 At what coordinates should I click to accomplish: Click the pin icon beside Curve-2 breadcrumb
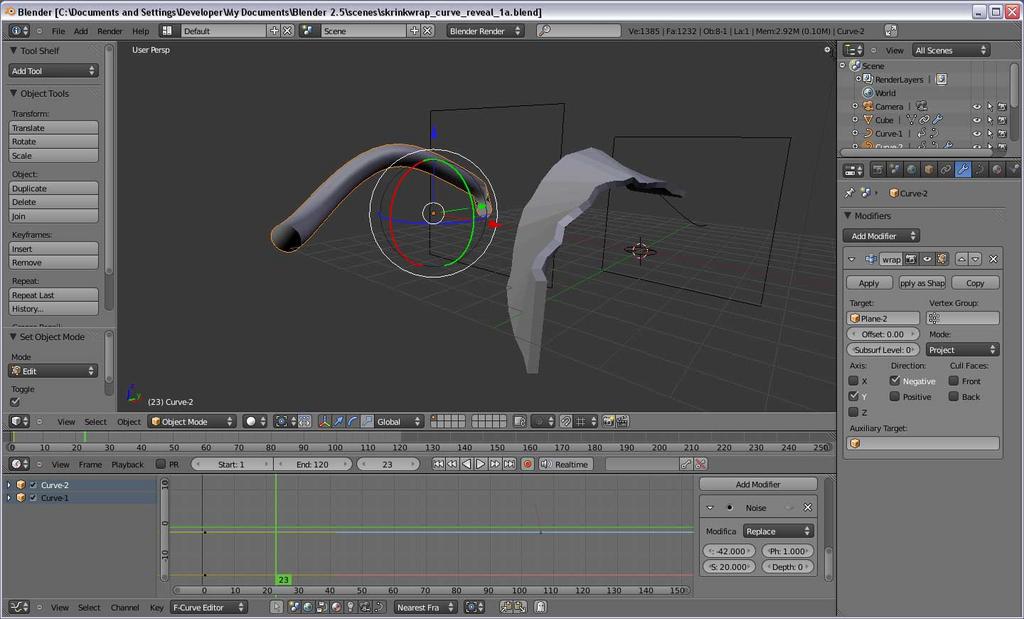tap(849, 193)
